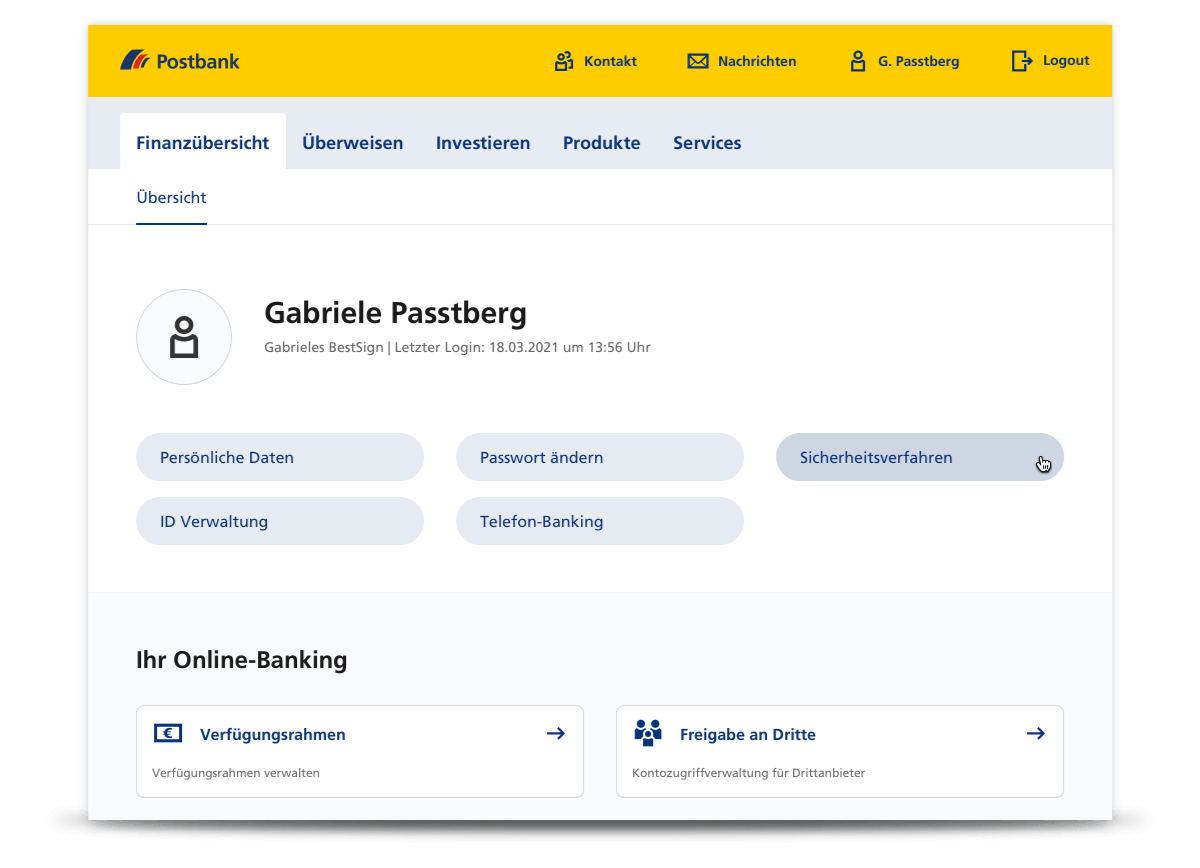Click the G. Passtberg user icon
Image resolution: width=1200 pixels, height=868 pixels.
[858, 61]
